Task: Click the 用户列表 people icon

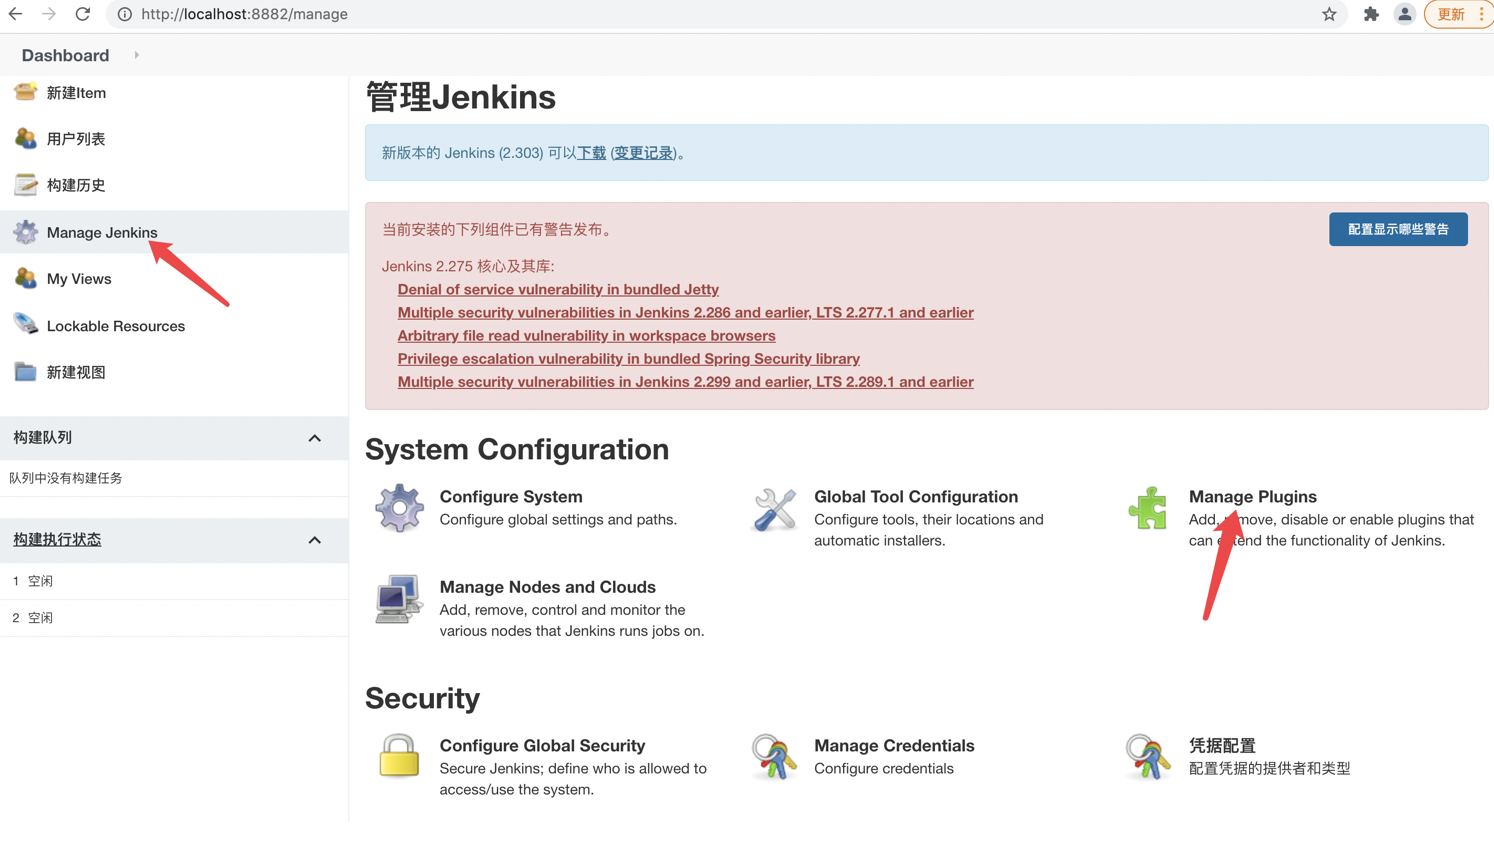Action: click(25, 138)
